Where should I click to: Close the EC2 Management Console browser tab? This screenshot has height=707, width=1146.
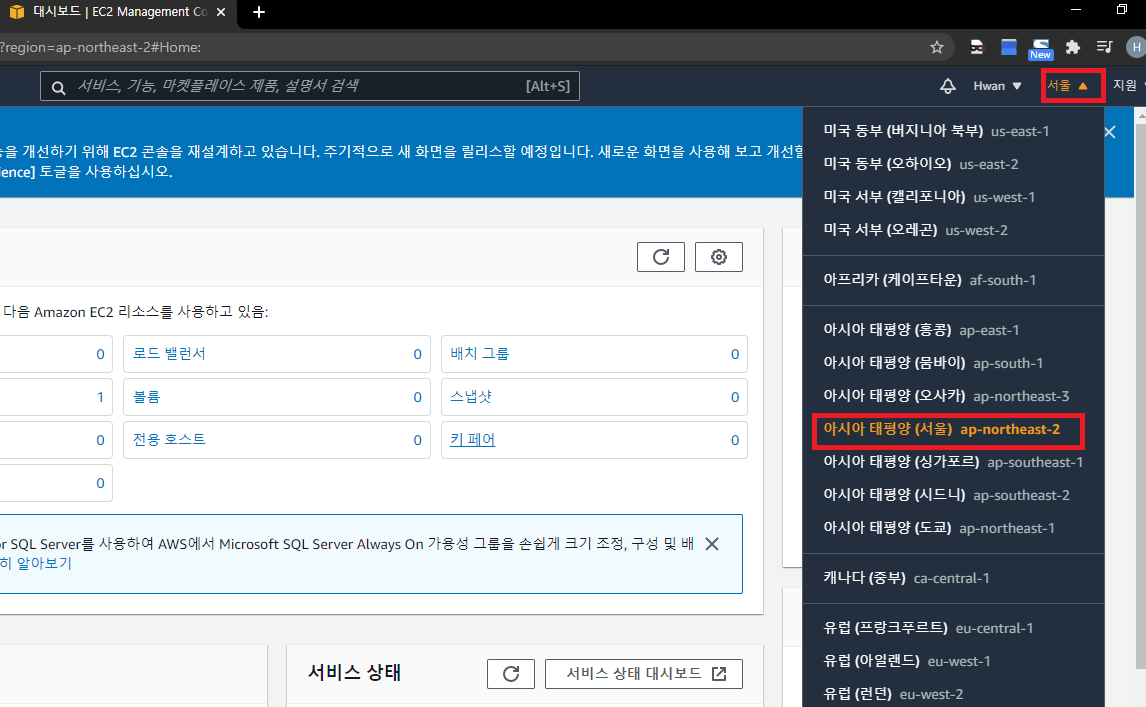coord(221,12)
